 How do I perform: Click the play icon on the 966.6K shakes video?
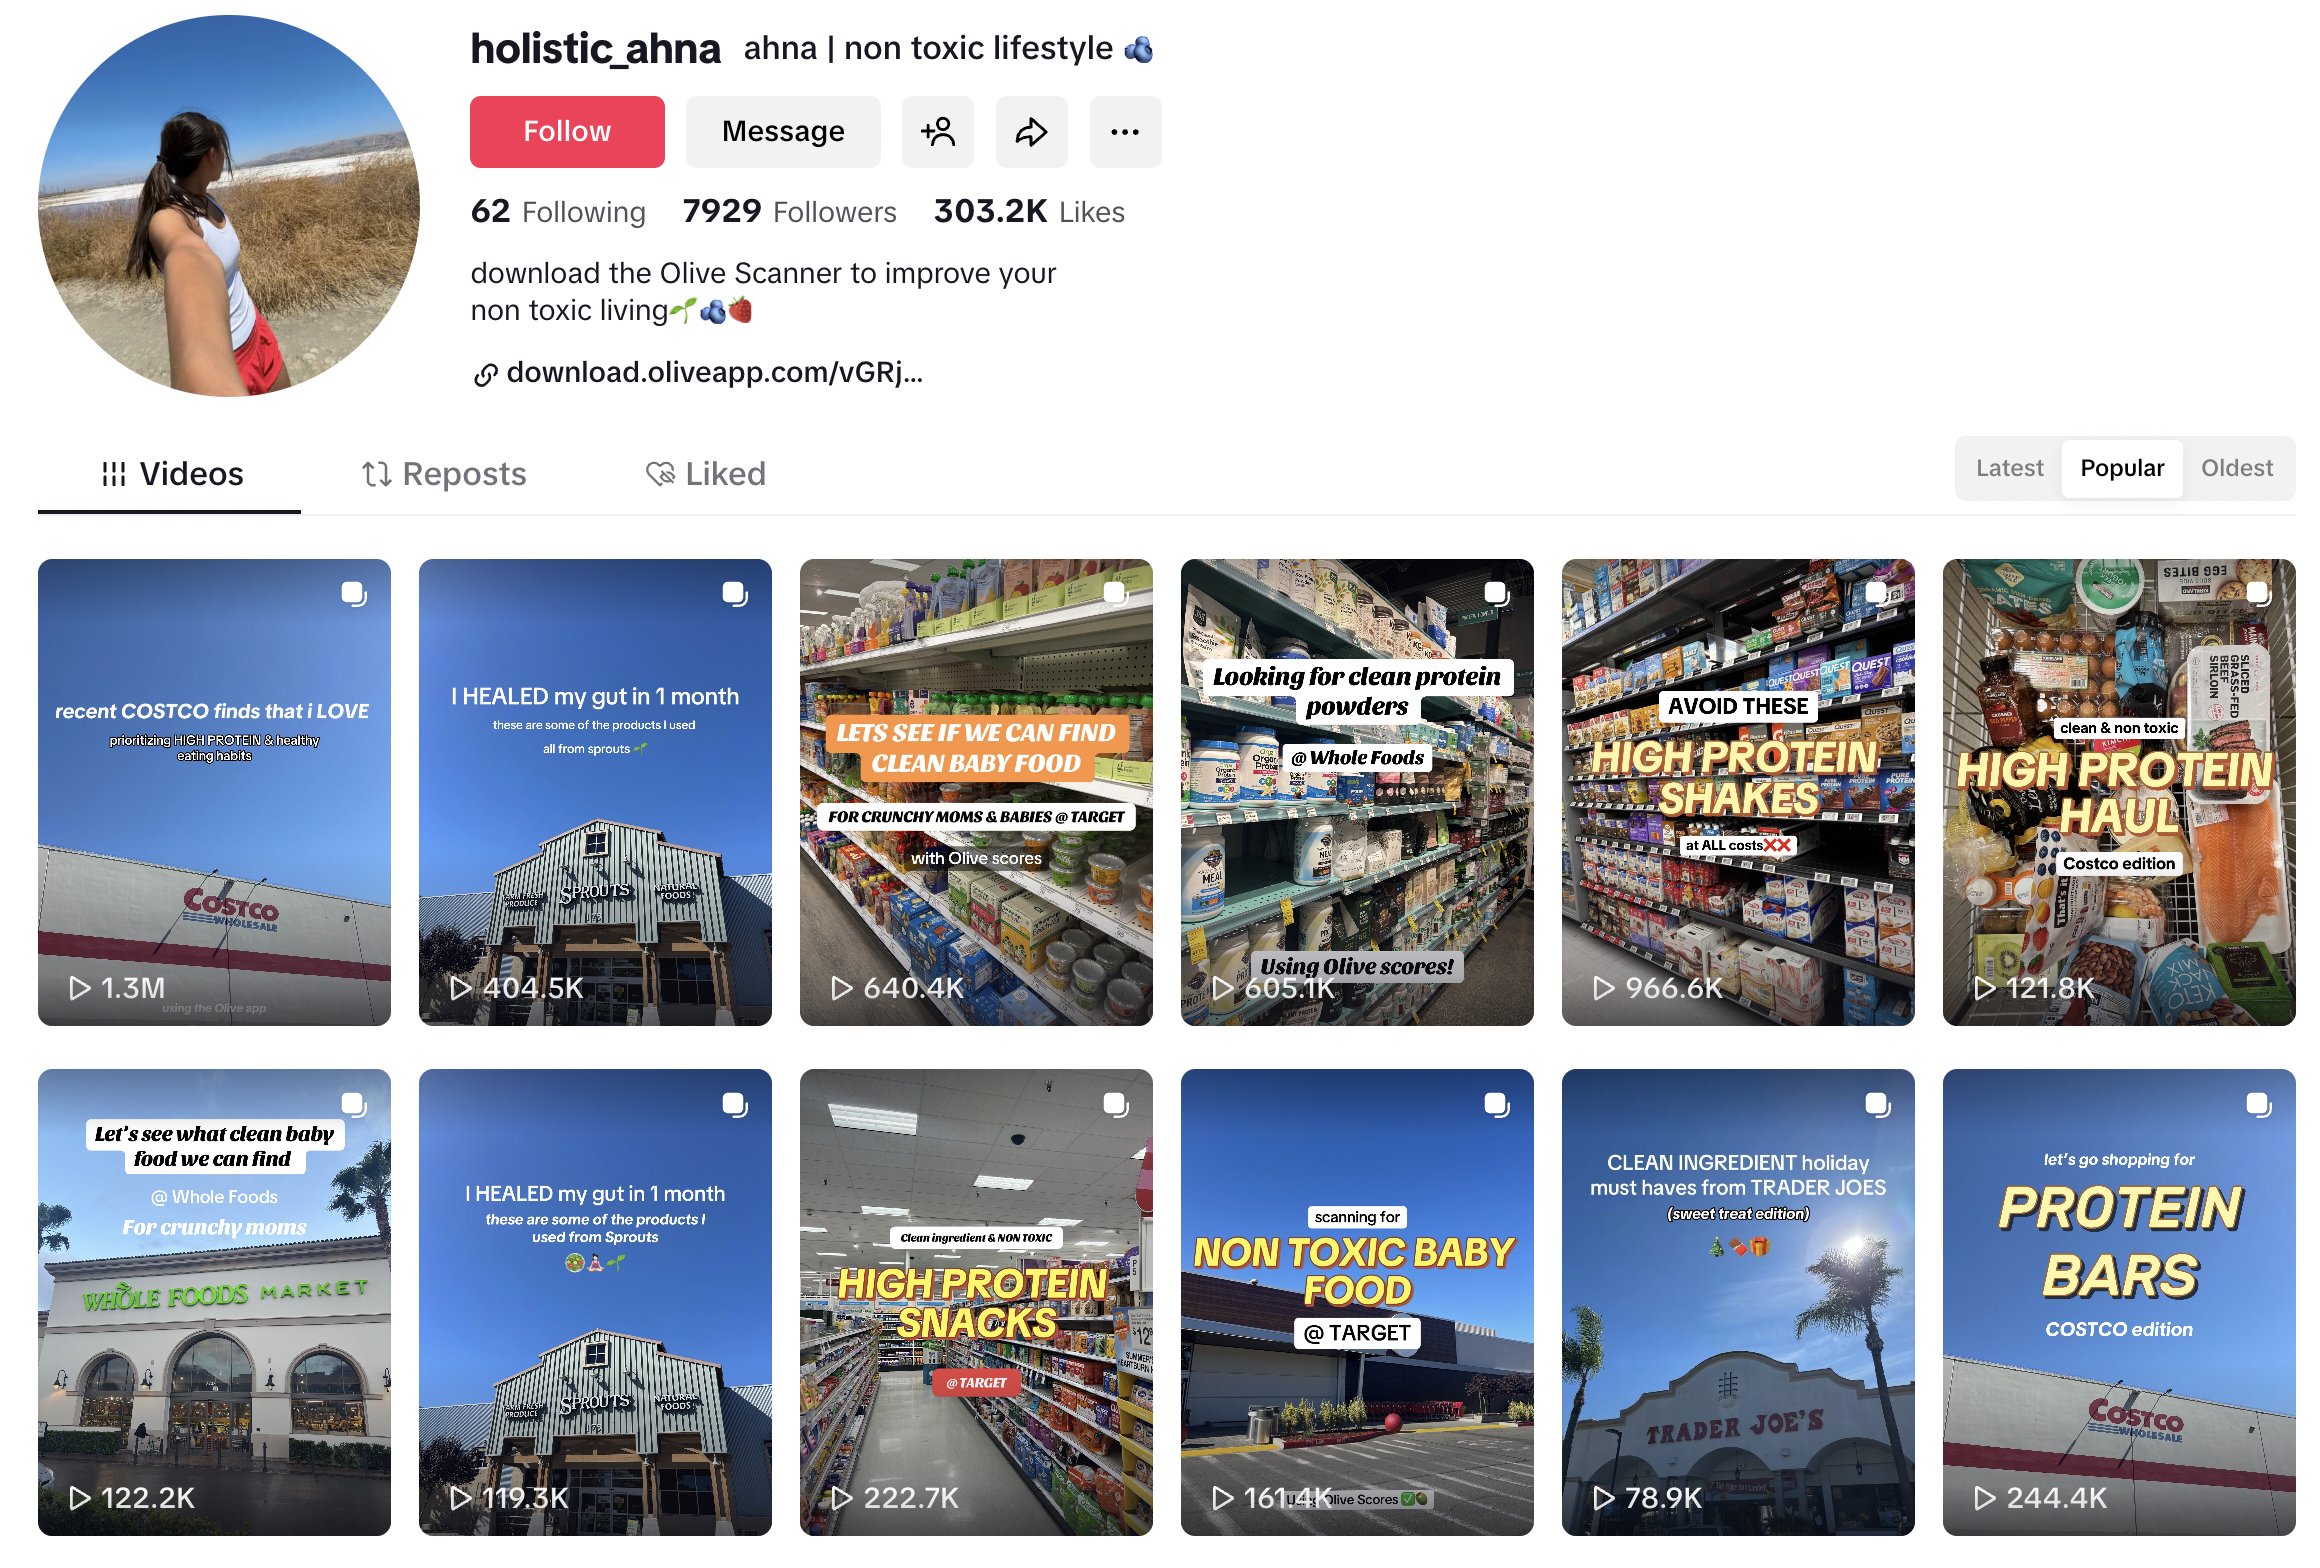[x=1604, y=988]
